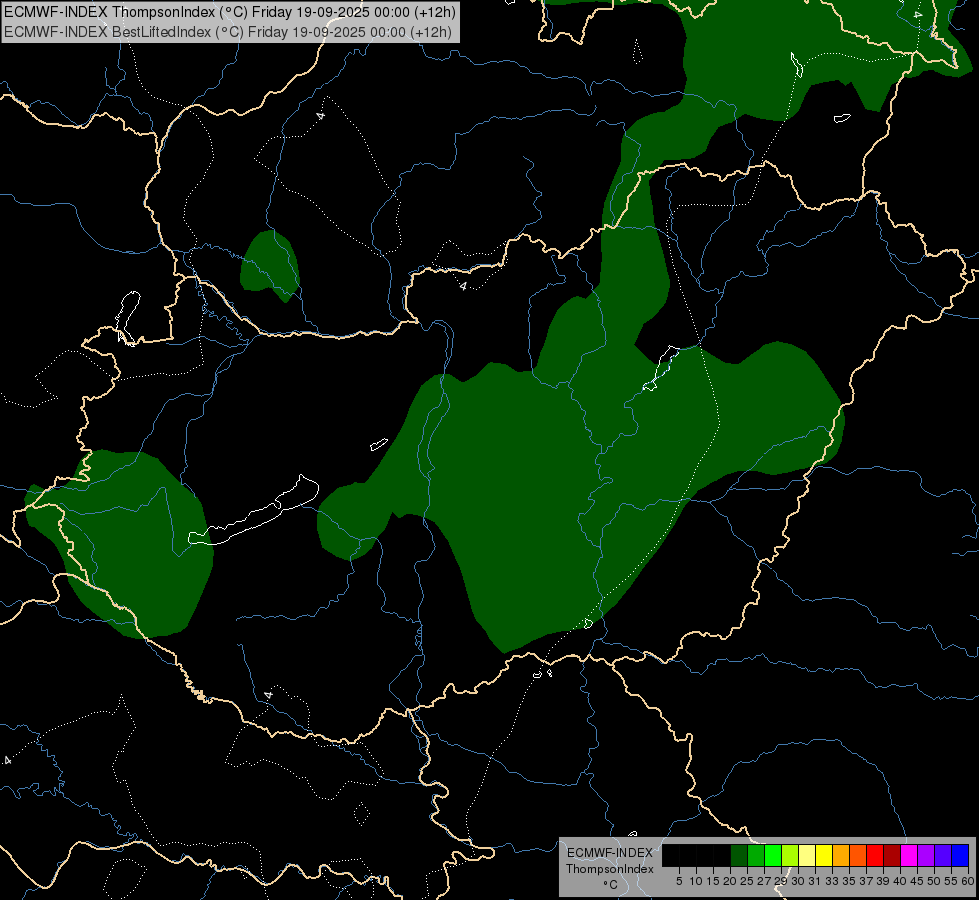Image resolution: width=979 pixels, height=900 pixels.
Task: Click the dark green 20–25 legend swatch
Action: coord(739,855)
